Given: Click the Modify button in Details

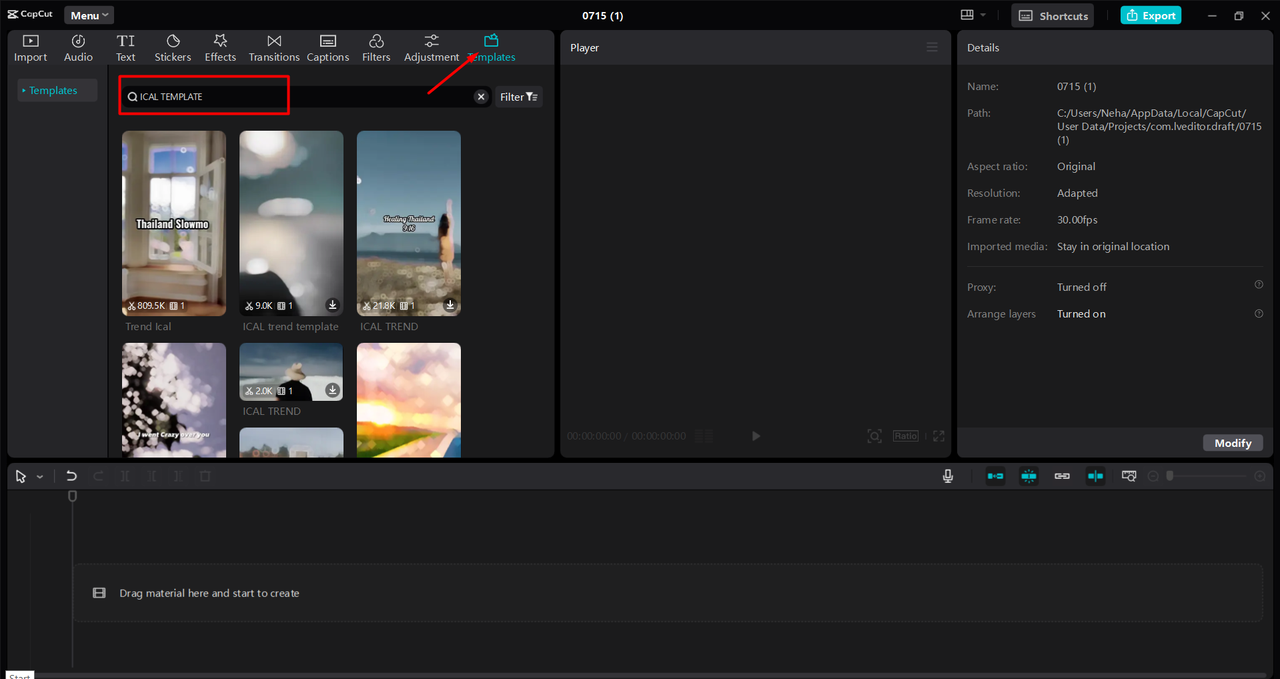Looking at the screenshot, I should pos(1233,443).
